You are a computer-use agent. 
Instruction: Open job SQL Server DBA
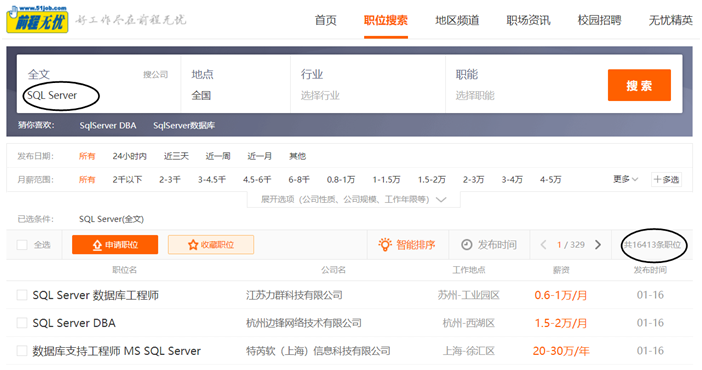click(74, 323)
